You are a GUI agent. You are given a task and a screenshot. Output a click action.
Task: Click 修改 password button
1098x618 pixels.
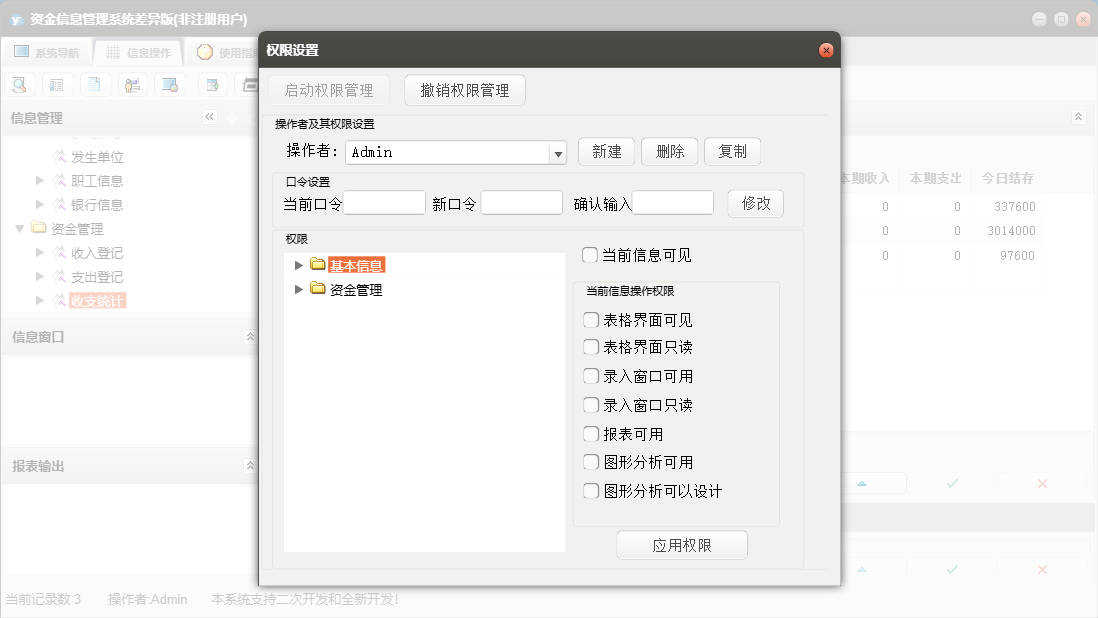click(756, 204)
